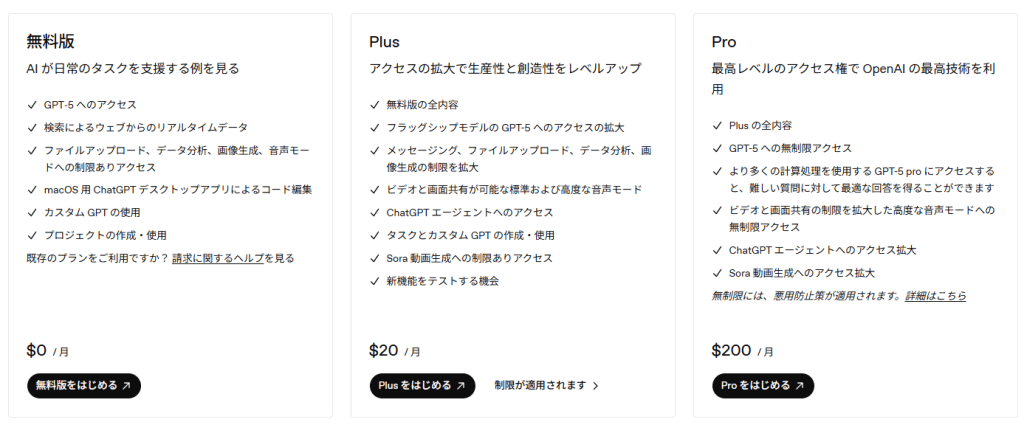Click the 制限が適用されます link
This screenshot has height=425, width=1024.
(540, 385)
